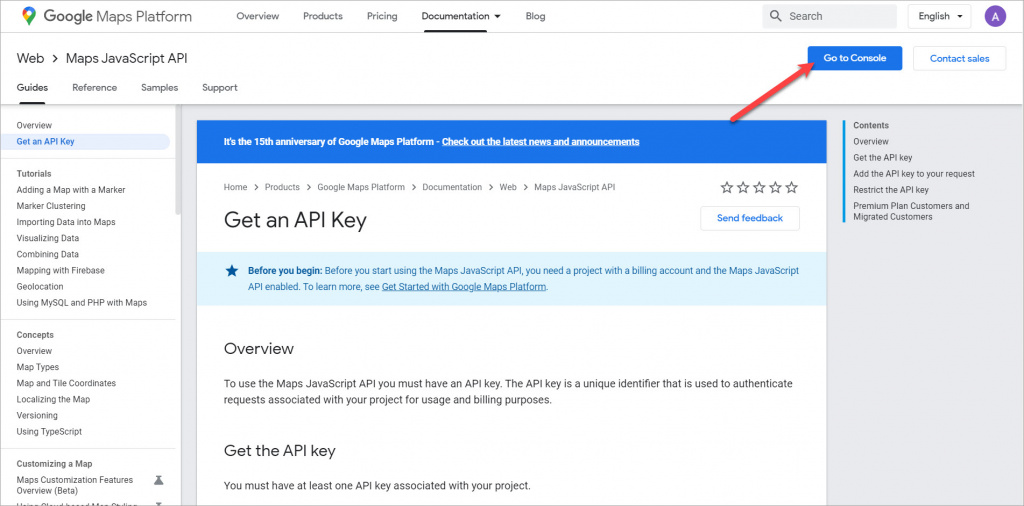
Task: Give the page a four star rating
Action: pos(775,187)
